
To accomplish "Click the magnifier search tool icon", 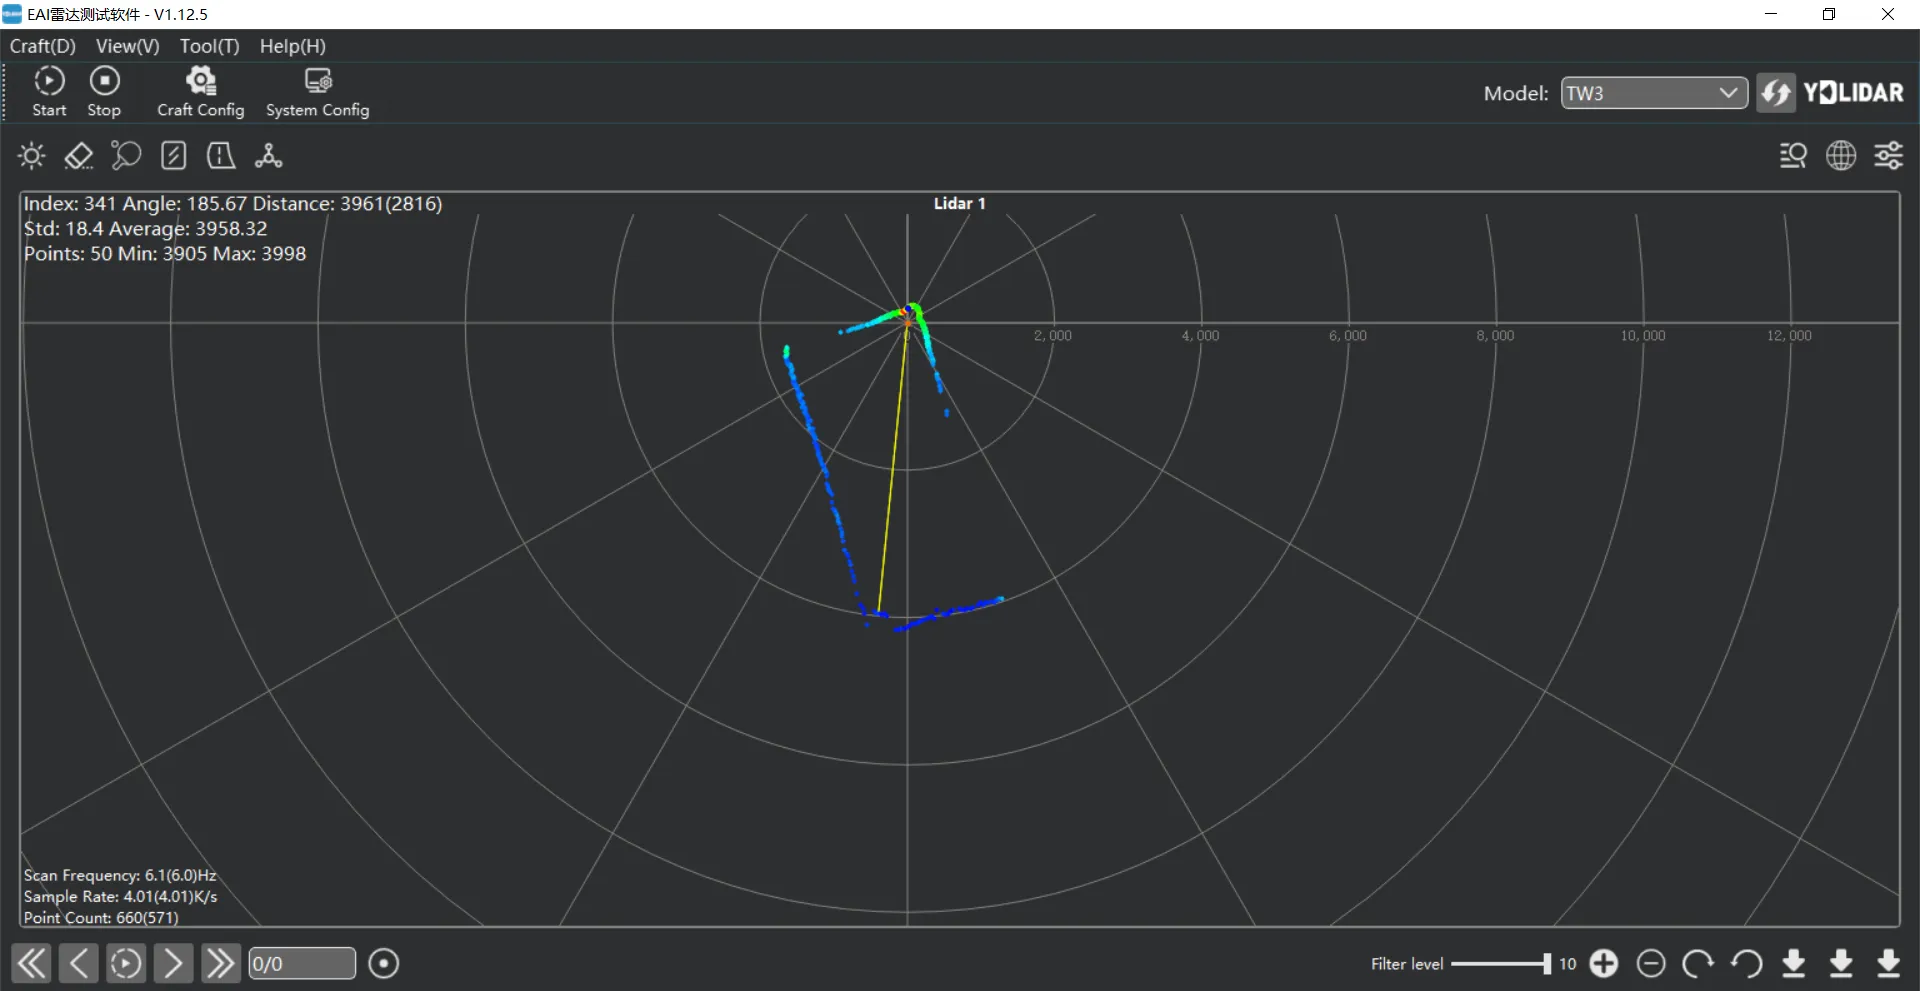I will 126,155.
